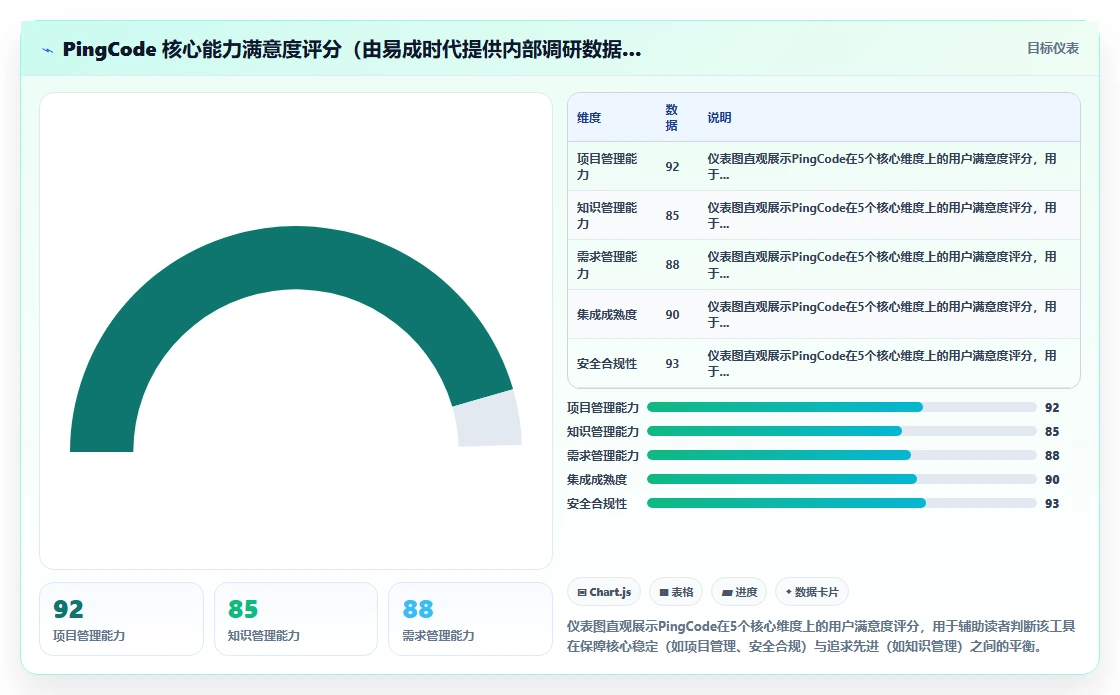Click the 知识管理能力 table cell
Image resolution: width=1120 pixels, height=695 pixels.
(x=607, y=215)
